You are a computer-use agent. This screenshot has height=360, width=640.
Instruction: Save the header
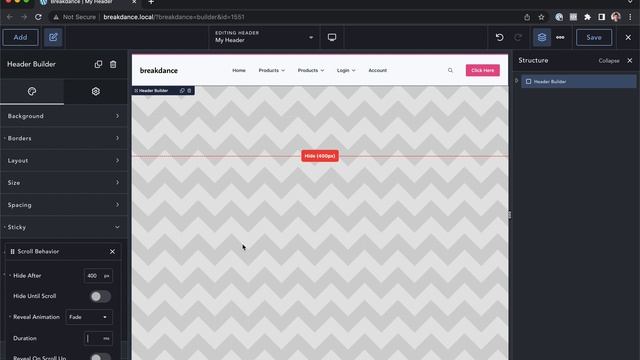click(x=594, y=38)
